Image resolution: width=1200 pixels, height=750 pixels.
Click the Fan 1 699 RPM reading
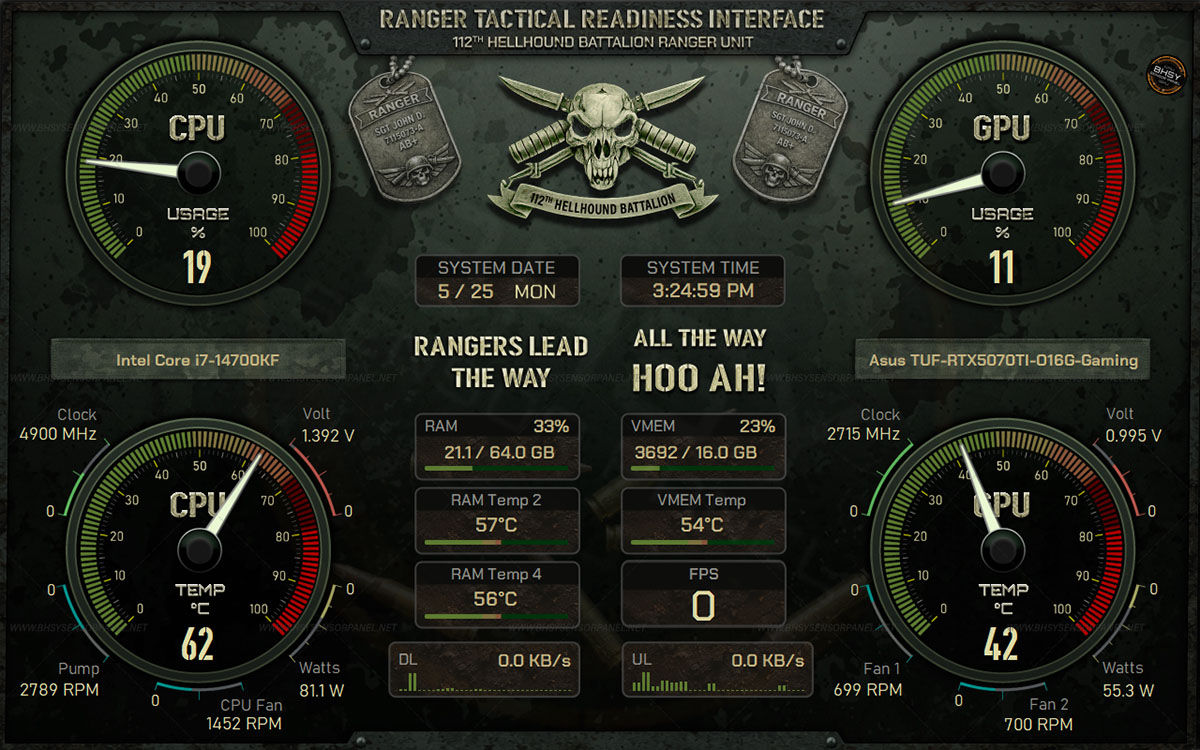(x=868, y=690)
